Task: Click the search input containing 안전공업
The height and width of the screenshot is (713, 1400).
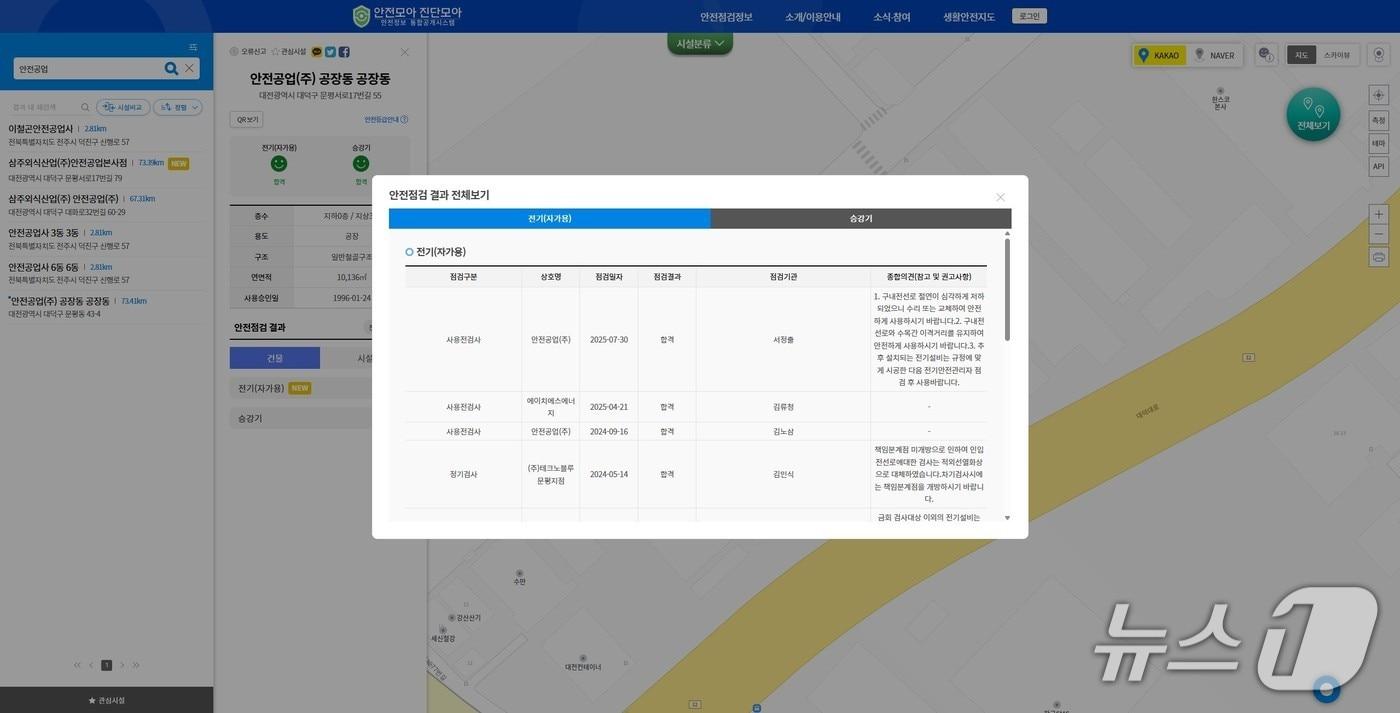Action: 88,68
